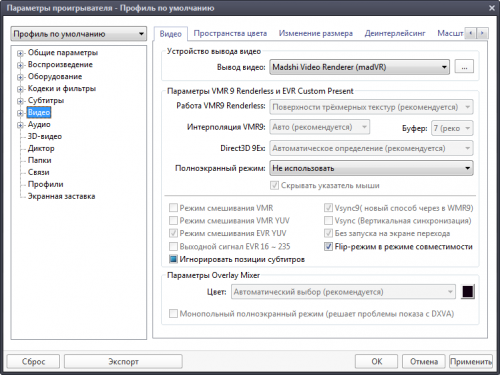Click the ellipsis button next to video output
The width and height of the screenshot is (500, 375).
tap(464, 67)
